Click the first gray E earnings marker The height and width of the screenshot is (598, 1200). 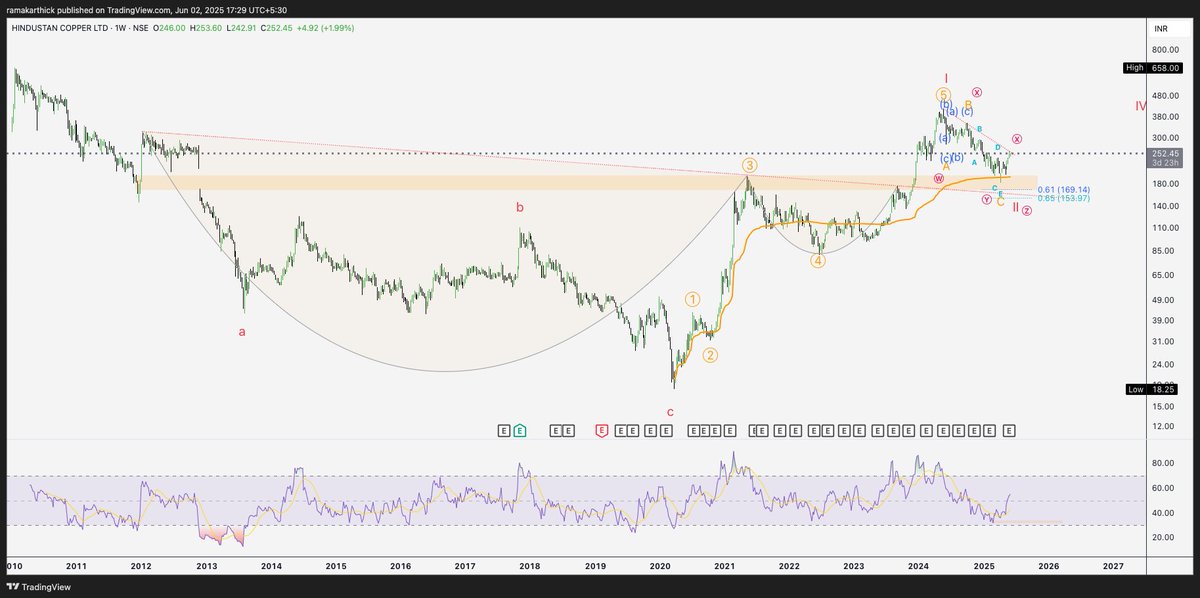[504, 430]
